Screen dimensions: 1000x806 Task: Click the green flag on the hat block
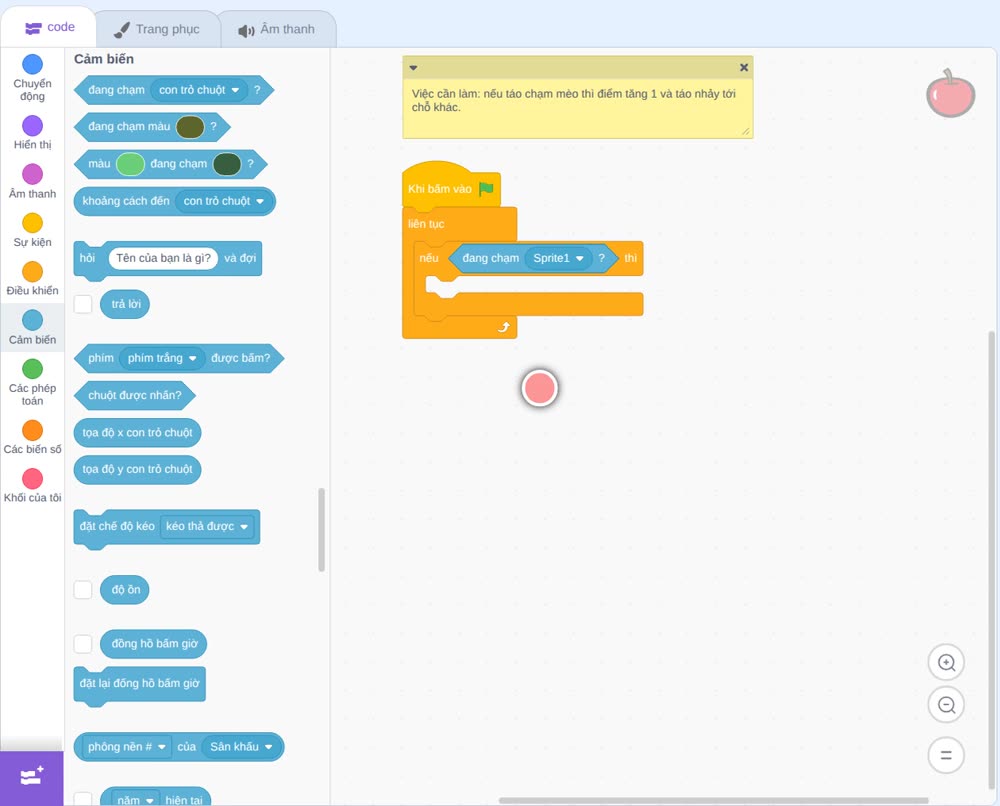(486, 189)
